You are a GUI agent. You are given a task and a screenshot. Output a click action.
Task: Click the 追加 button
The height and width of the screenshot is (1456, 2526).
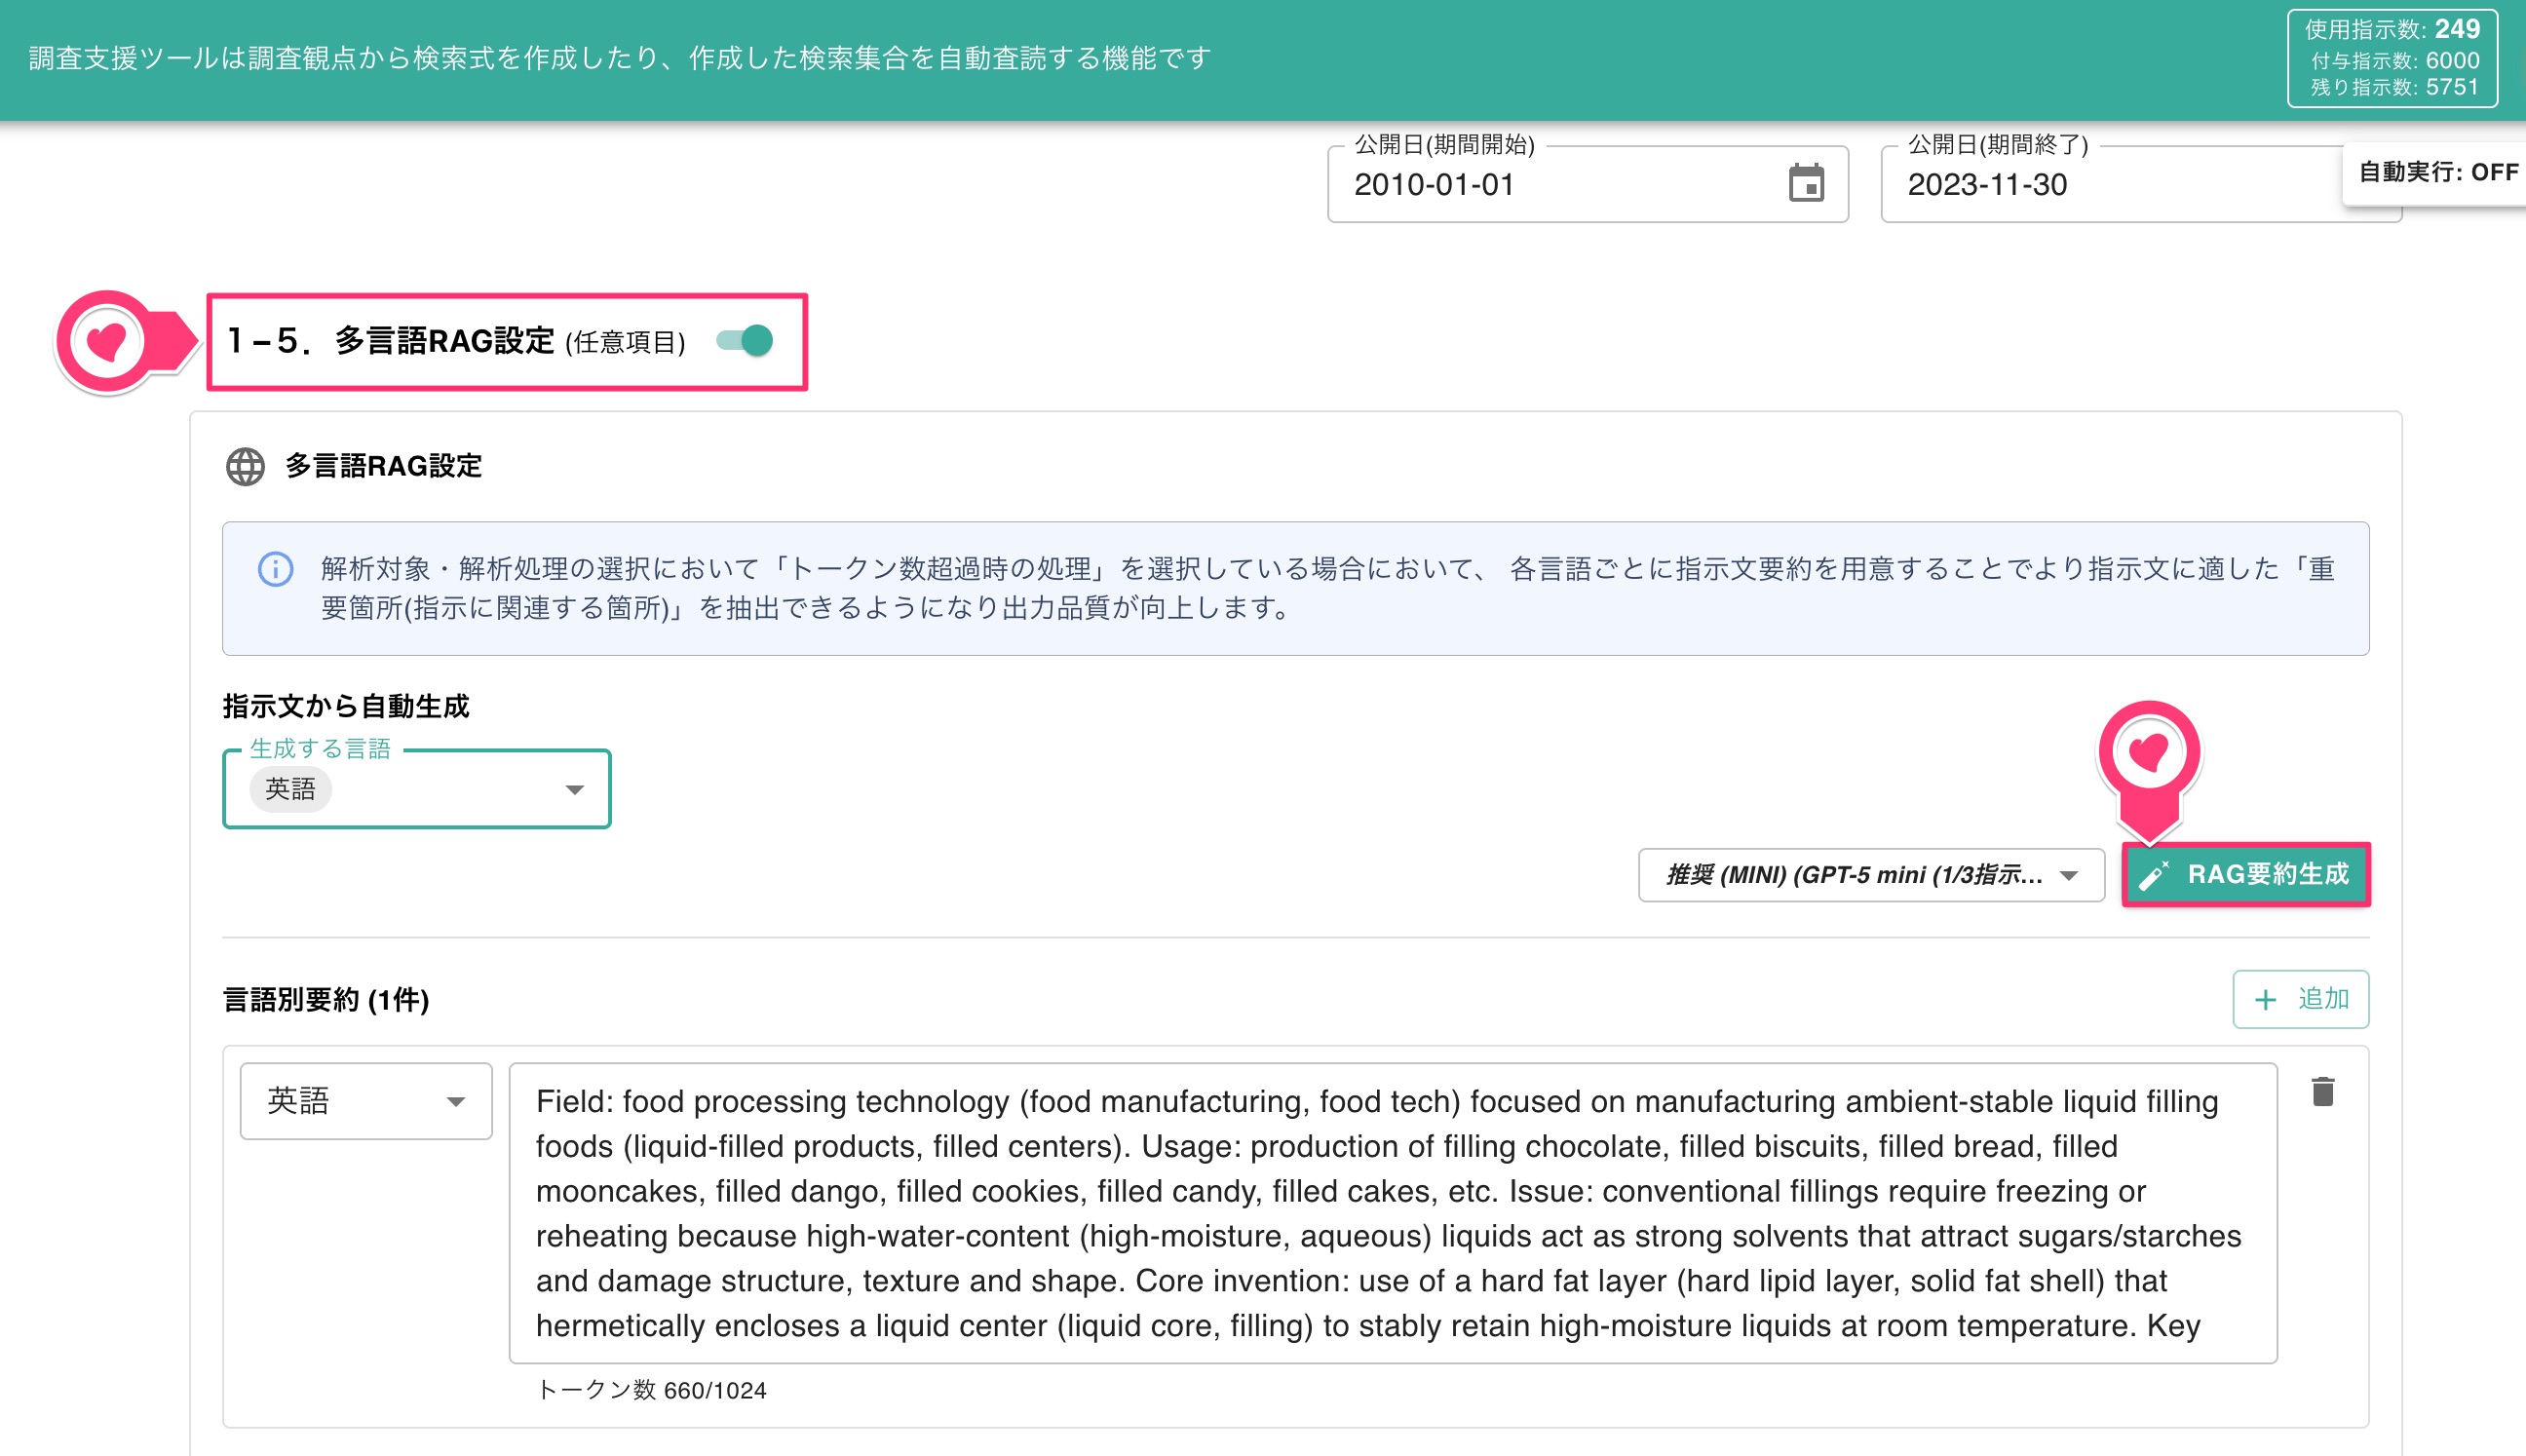coord(2301,999)
